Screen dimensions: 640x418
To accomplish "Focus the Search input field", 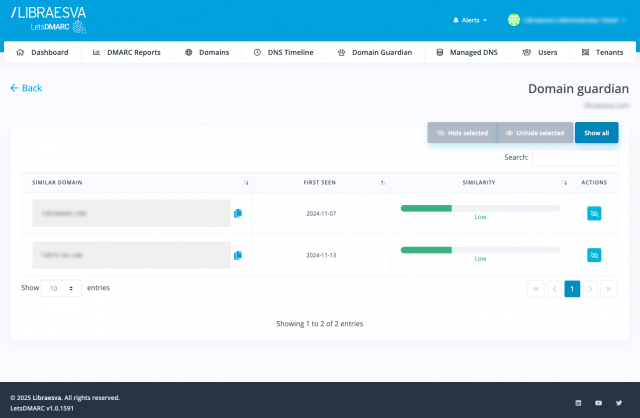I will 575,157.
